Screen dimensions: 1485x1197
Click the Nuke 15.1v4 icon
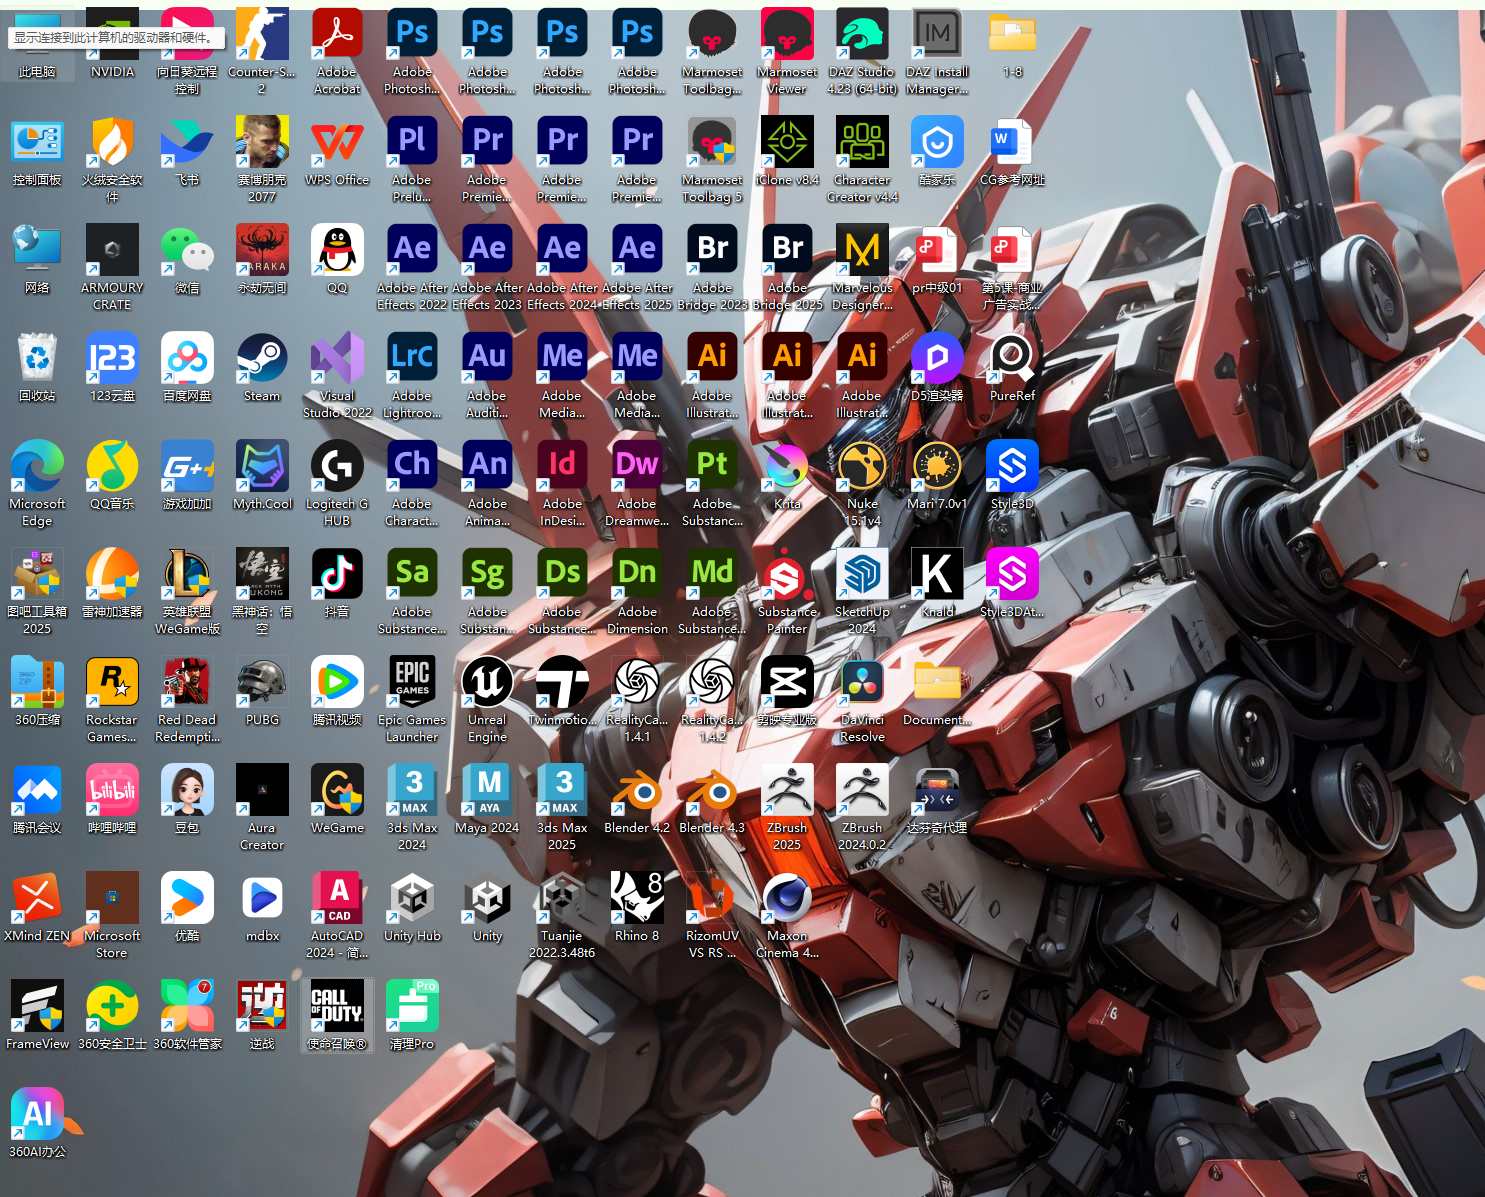[x=862, y=484]
